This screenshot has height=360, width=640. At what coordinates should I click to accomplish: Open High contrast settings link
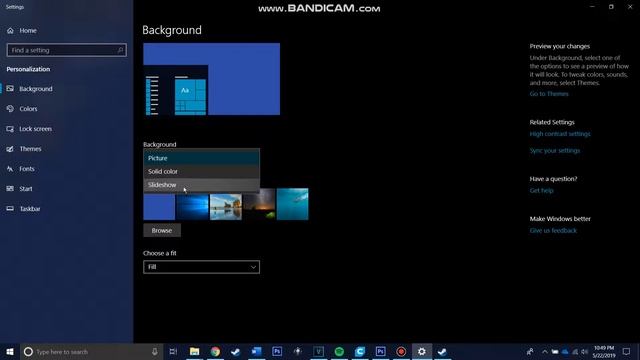tap(560, 134)
